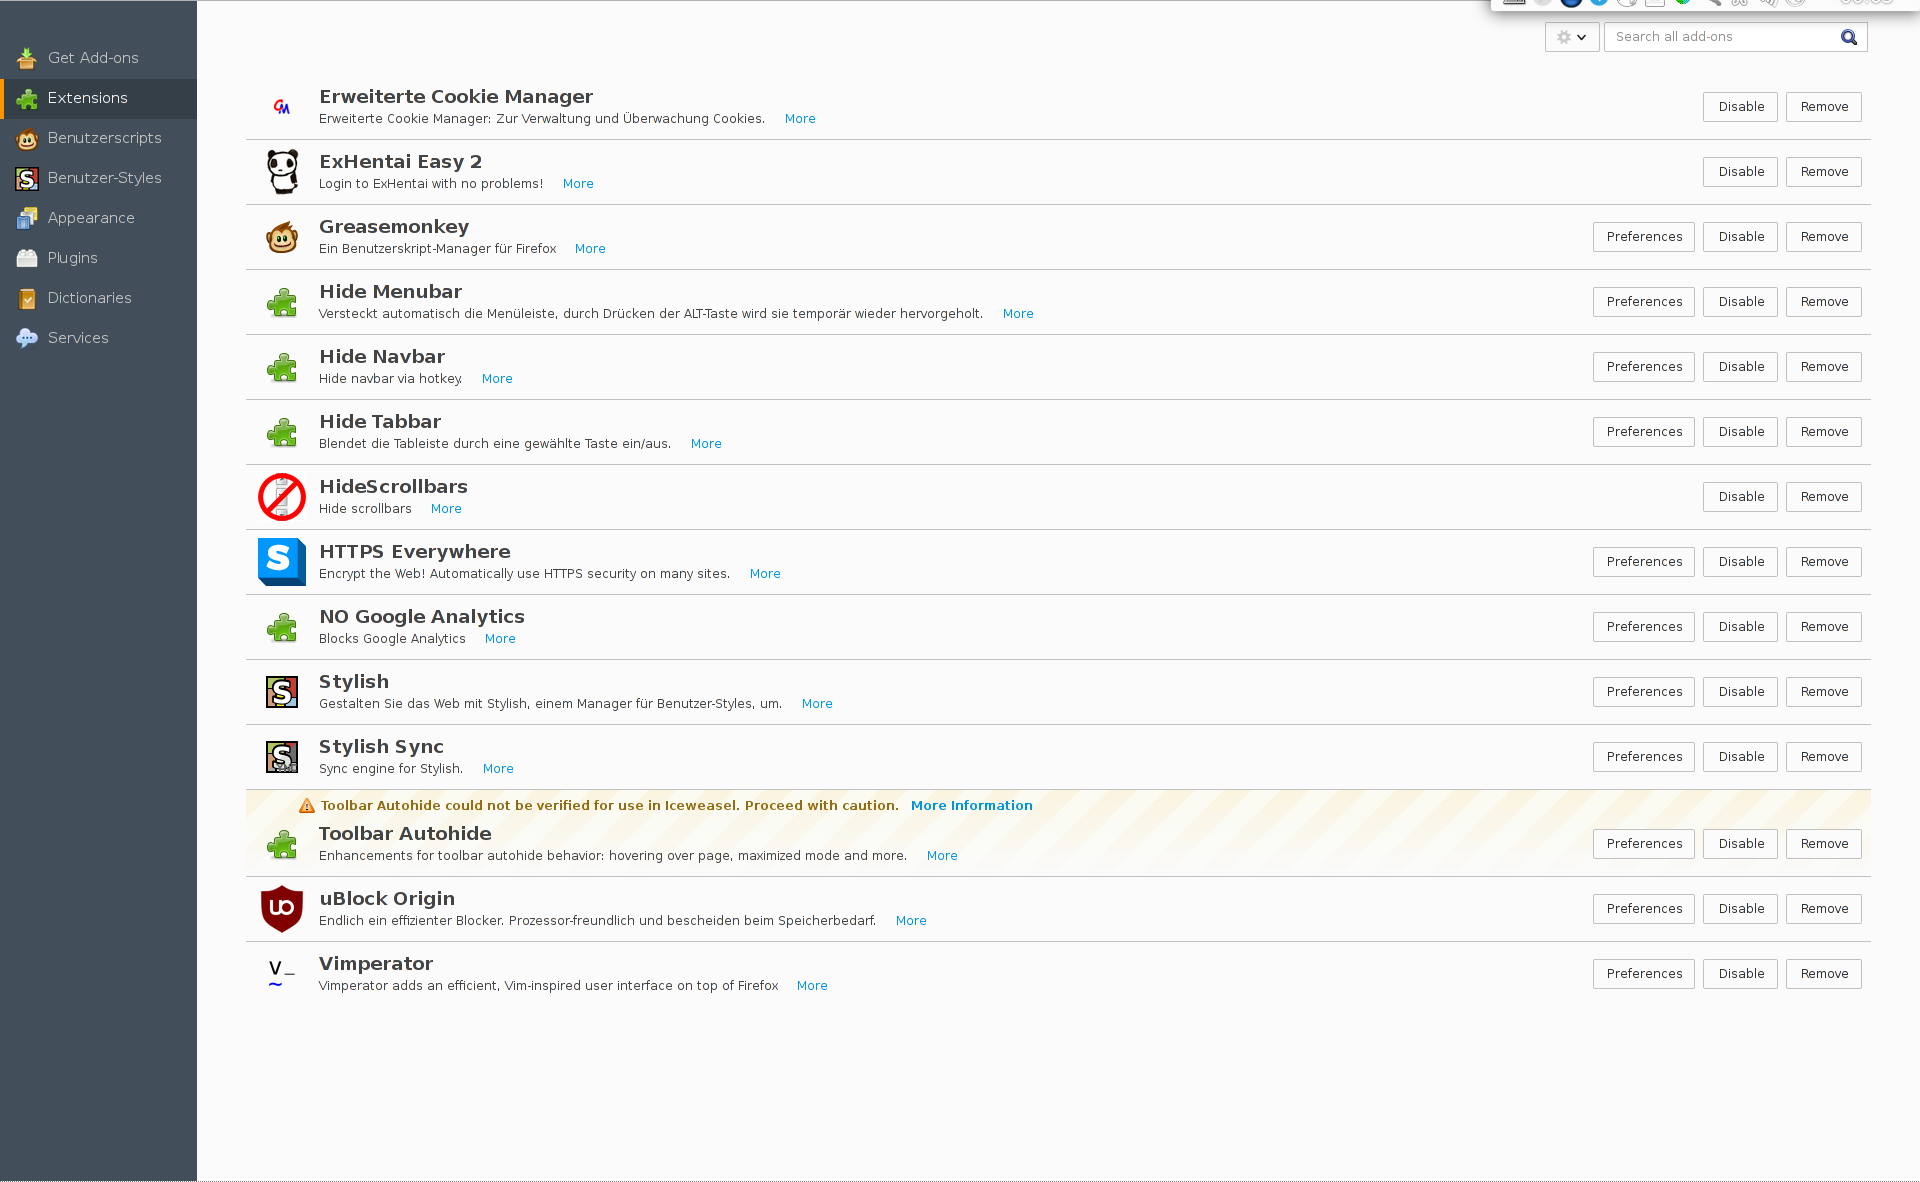This screenshot has height=1182, width=1920.
Task: Open Stylish Sync Preferences
Action: pyautogui.click(x=1644, y=757)
